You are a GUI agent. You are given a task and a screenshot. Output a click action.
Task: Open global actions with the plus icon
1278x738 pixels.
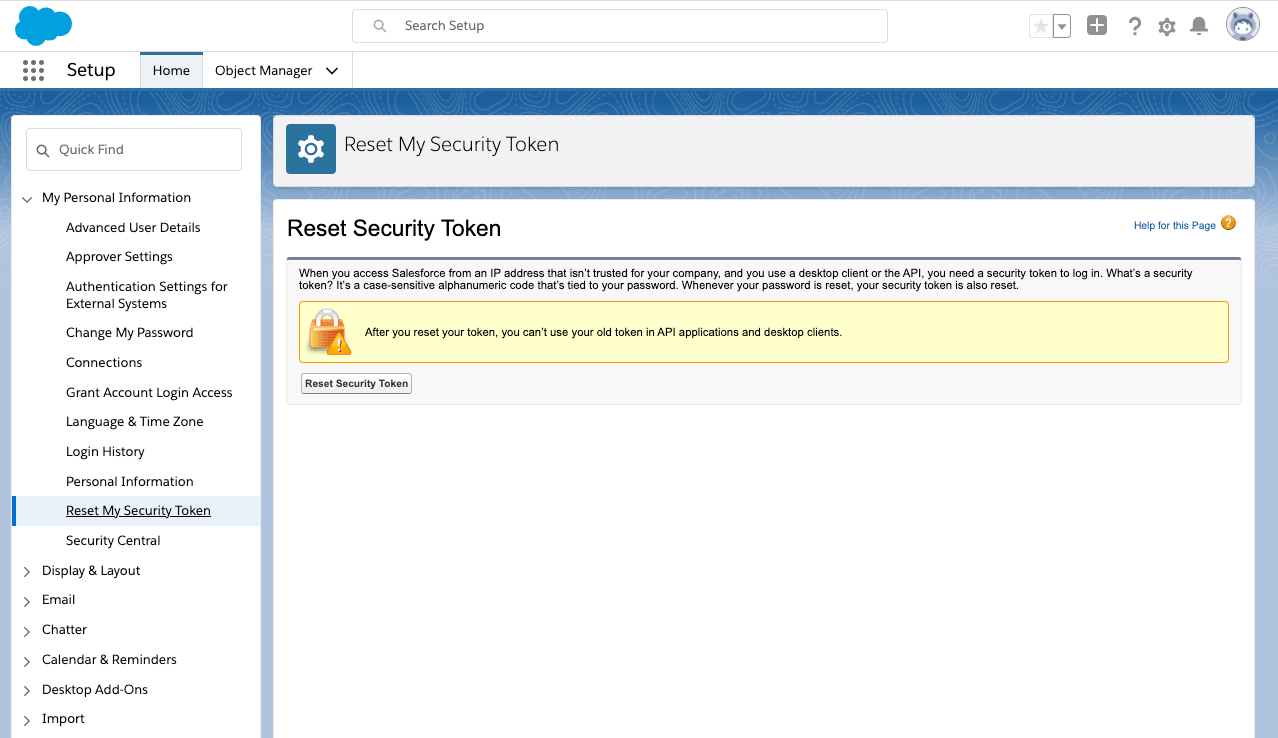tap(1096, 25)
